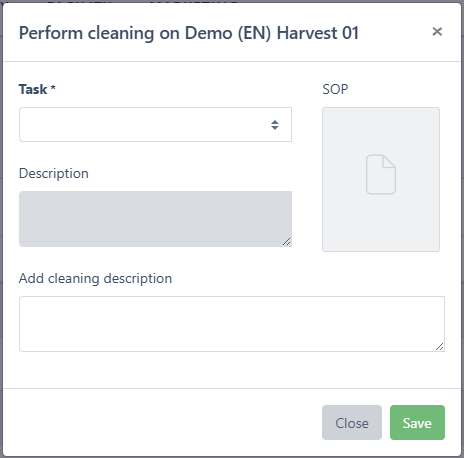Click the SOP document file icon

381,174
